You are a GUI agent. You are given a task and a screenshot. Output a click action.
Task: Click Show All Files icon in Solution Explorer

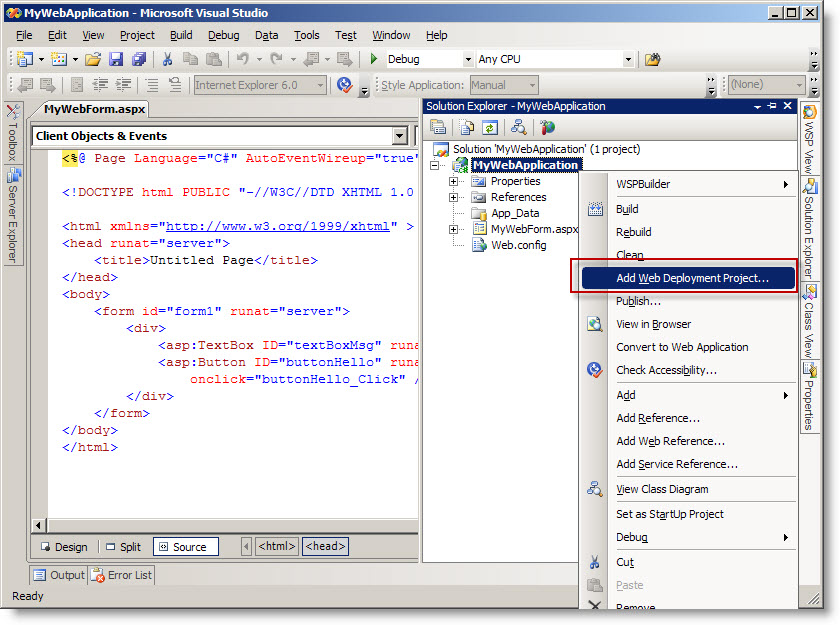(467, 127)
